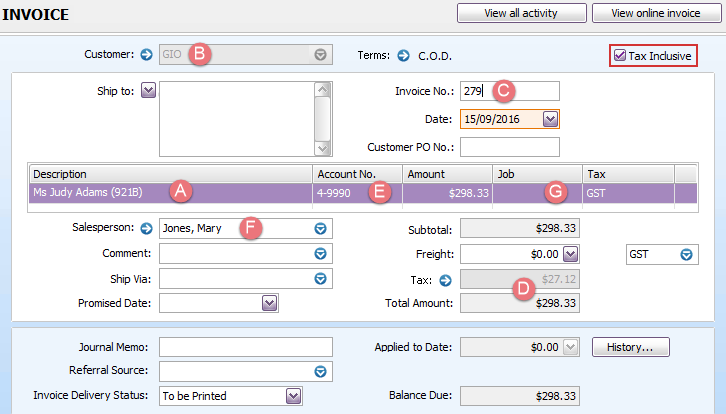Click the Terms blue arrow icon
The width and height of the screenshot is (726, 414).
[x=404, y=55]
